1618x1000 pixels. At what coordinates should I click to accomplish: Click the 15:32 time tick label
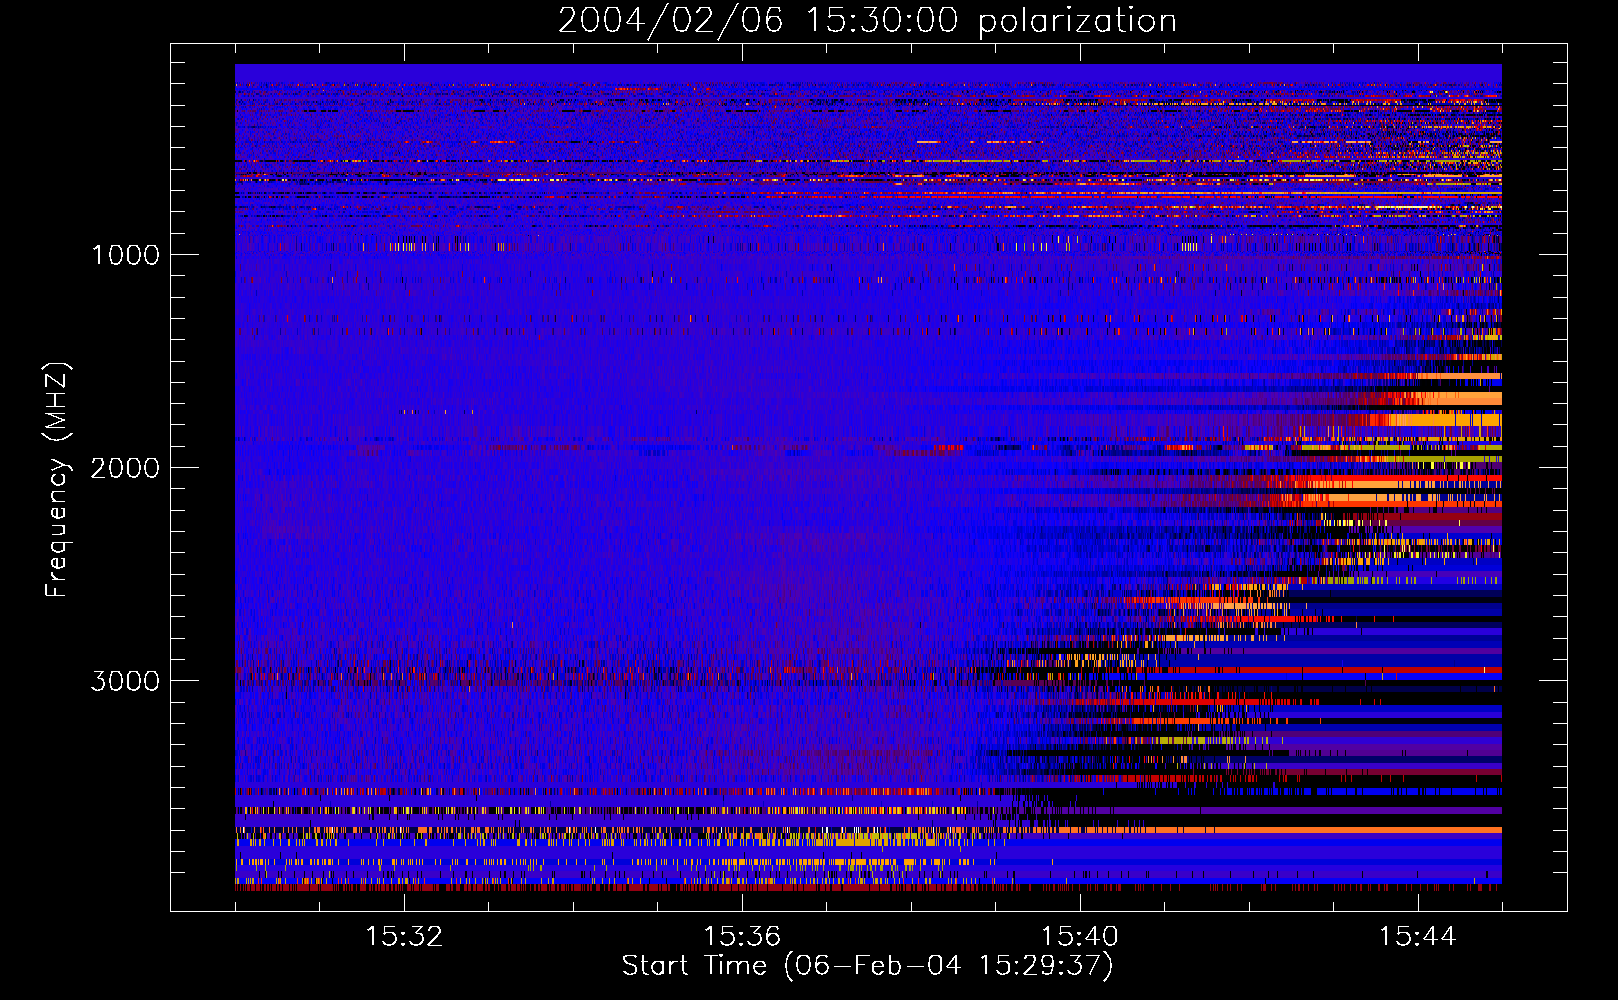[404, 937]
